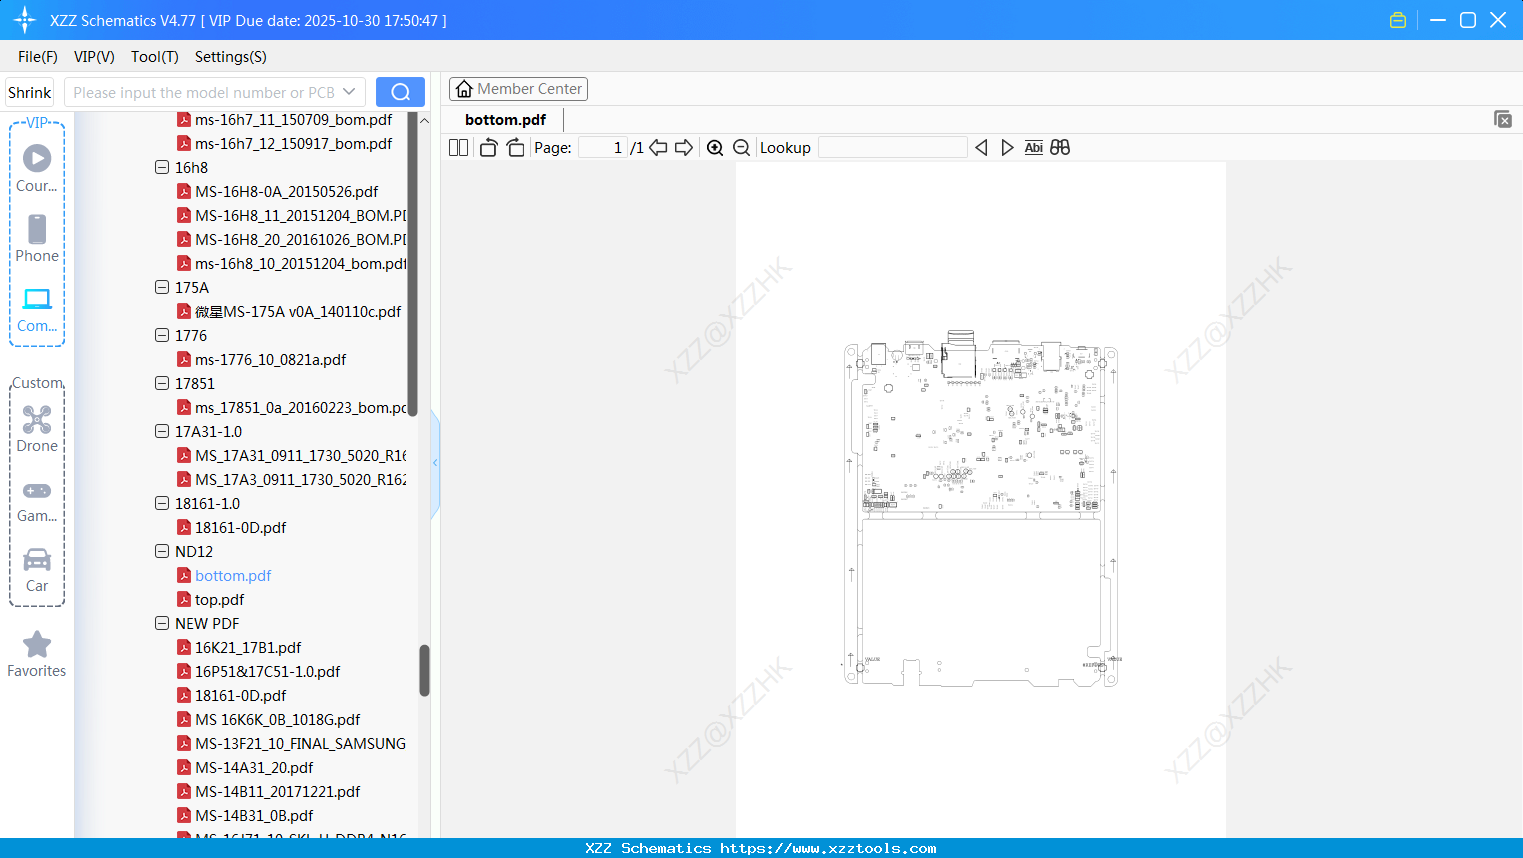Select the Computer category in sidebar
Image resolution: width=1523 pixels, height=858 pixels.
(37, 309)
